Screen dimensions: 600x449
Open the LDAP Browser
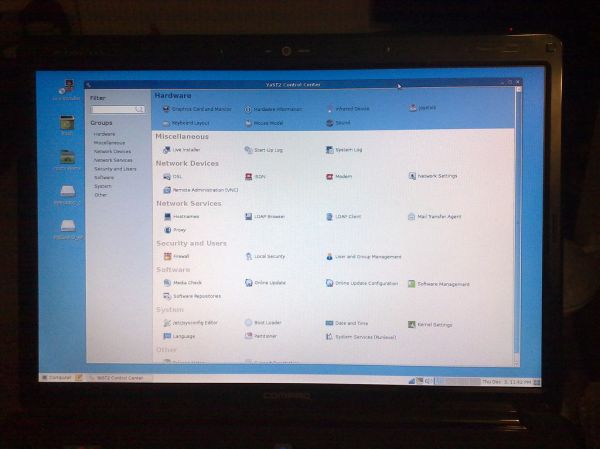(265, 217)
